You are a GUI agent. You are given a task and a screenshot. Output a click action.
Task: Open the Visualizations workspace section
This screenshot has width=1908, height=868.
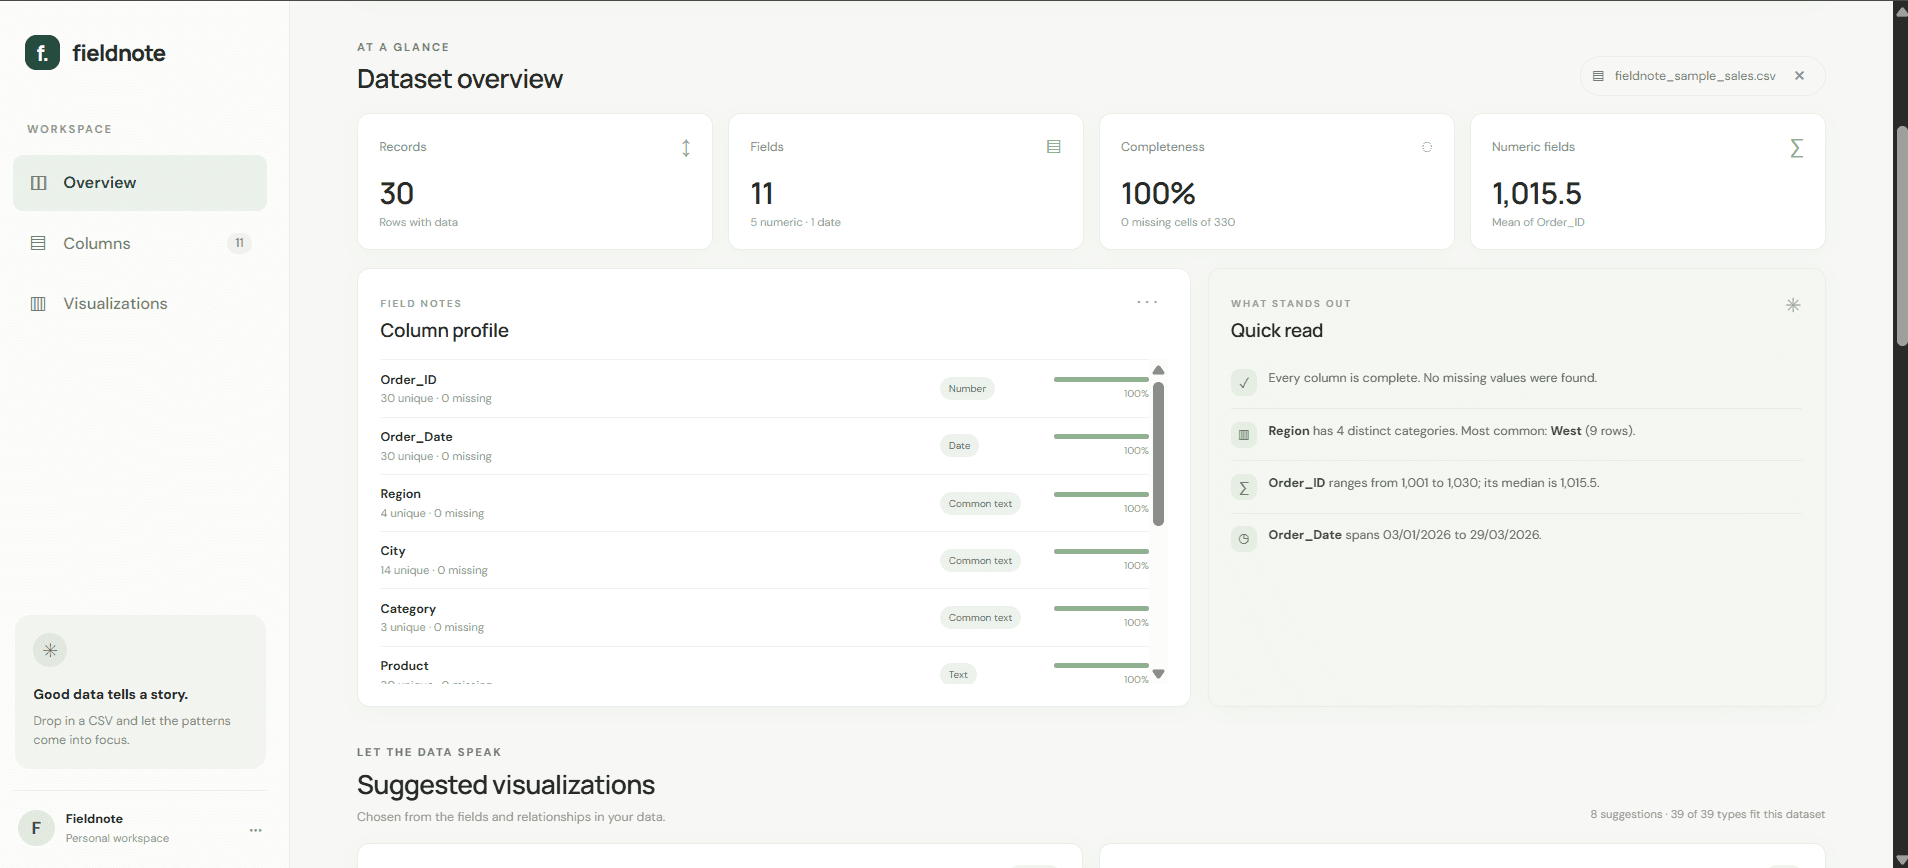[140, 304]
